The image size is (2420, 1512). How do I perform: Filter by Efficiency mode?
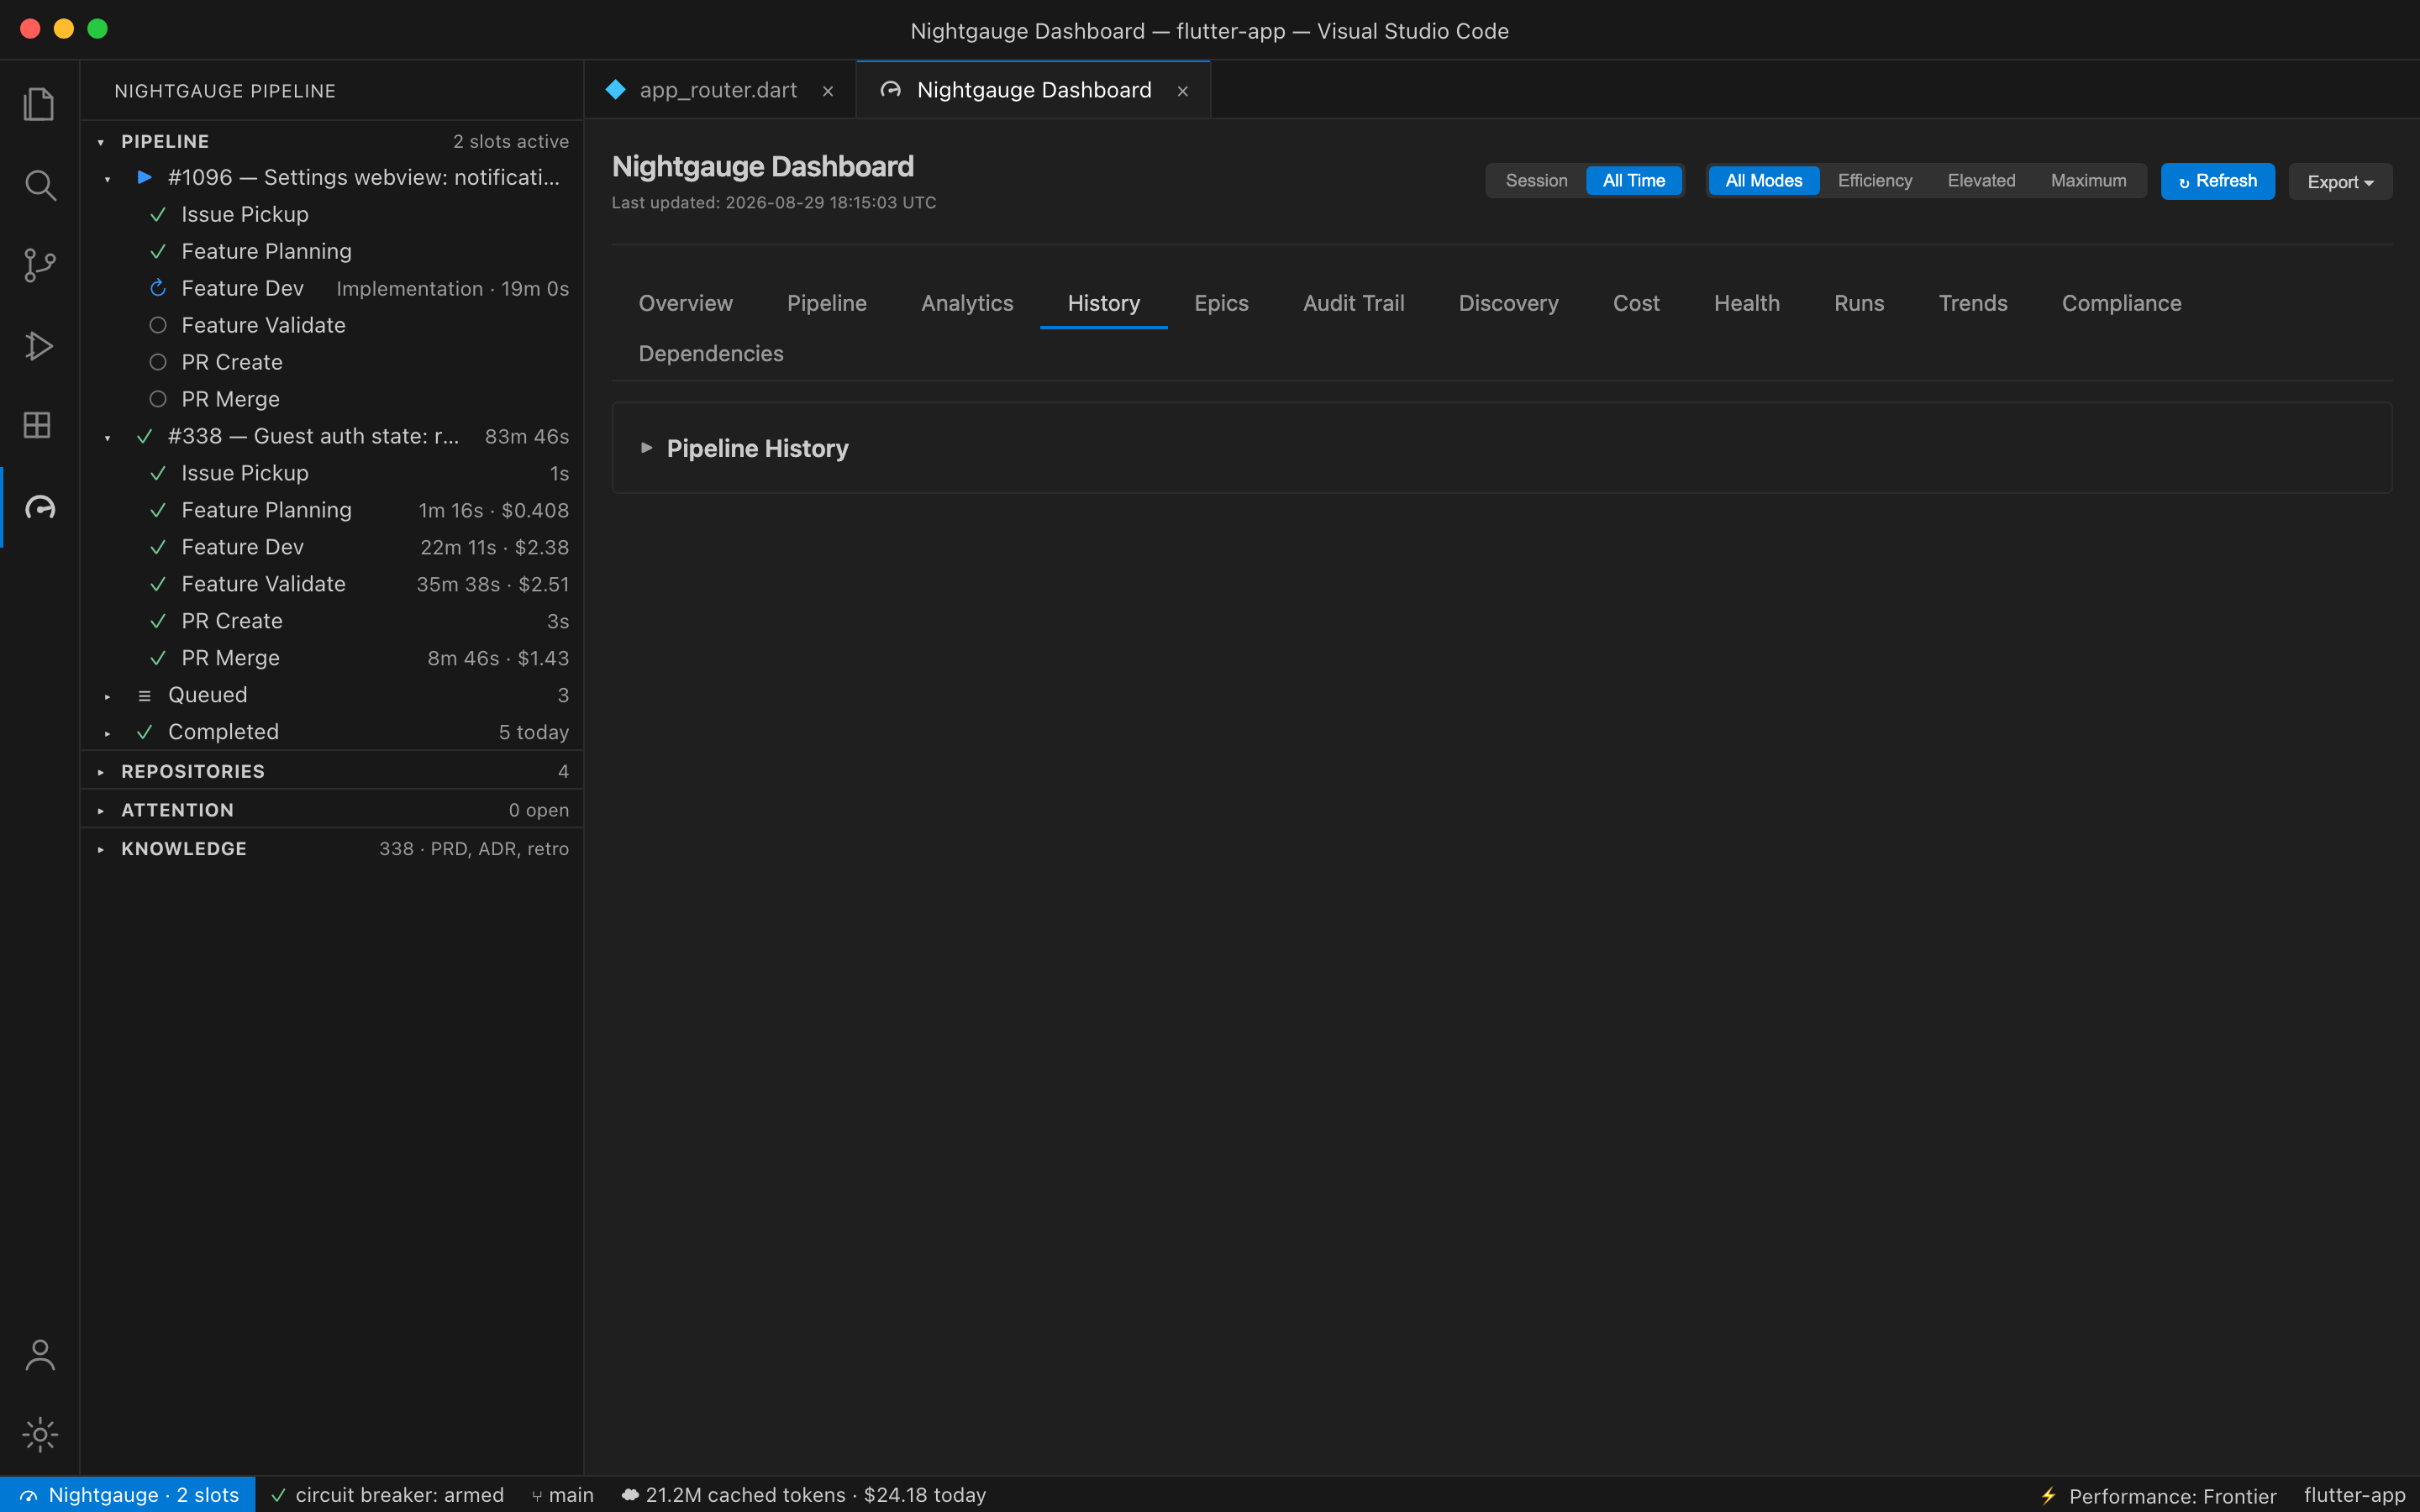click(x=1874, y=181)
